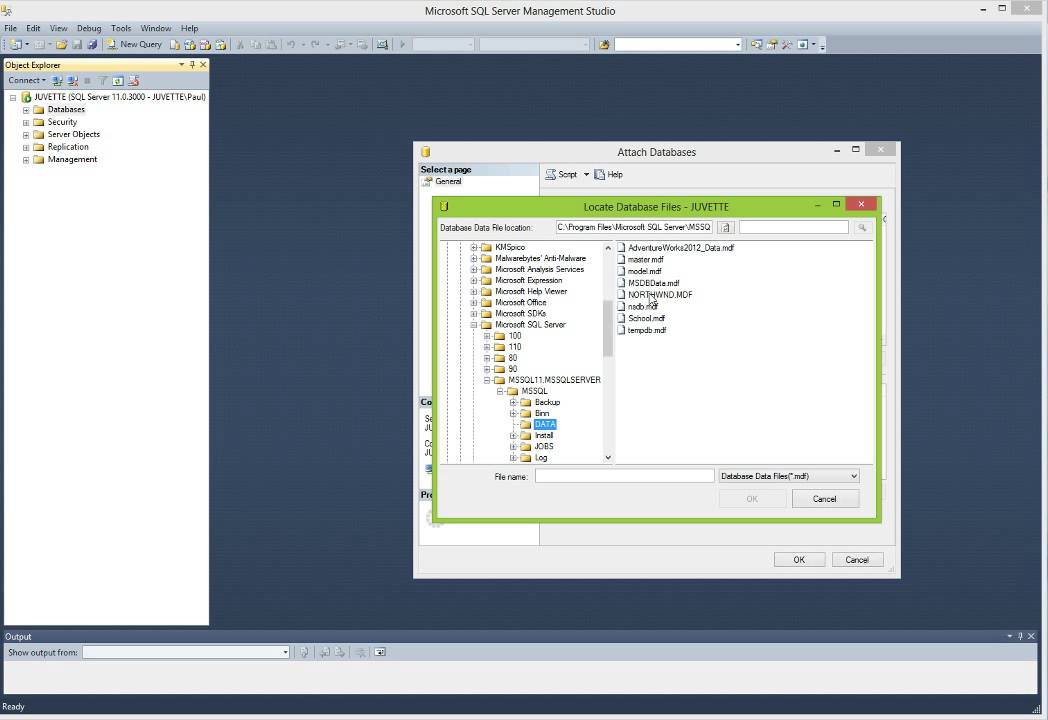Click the New Project toolbar icon

[x=15, y=44]
